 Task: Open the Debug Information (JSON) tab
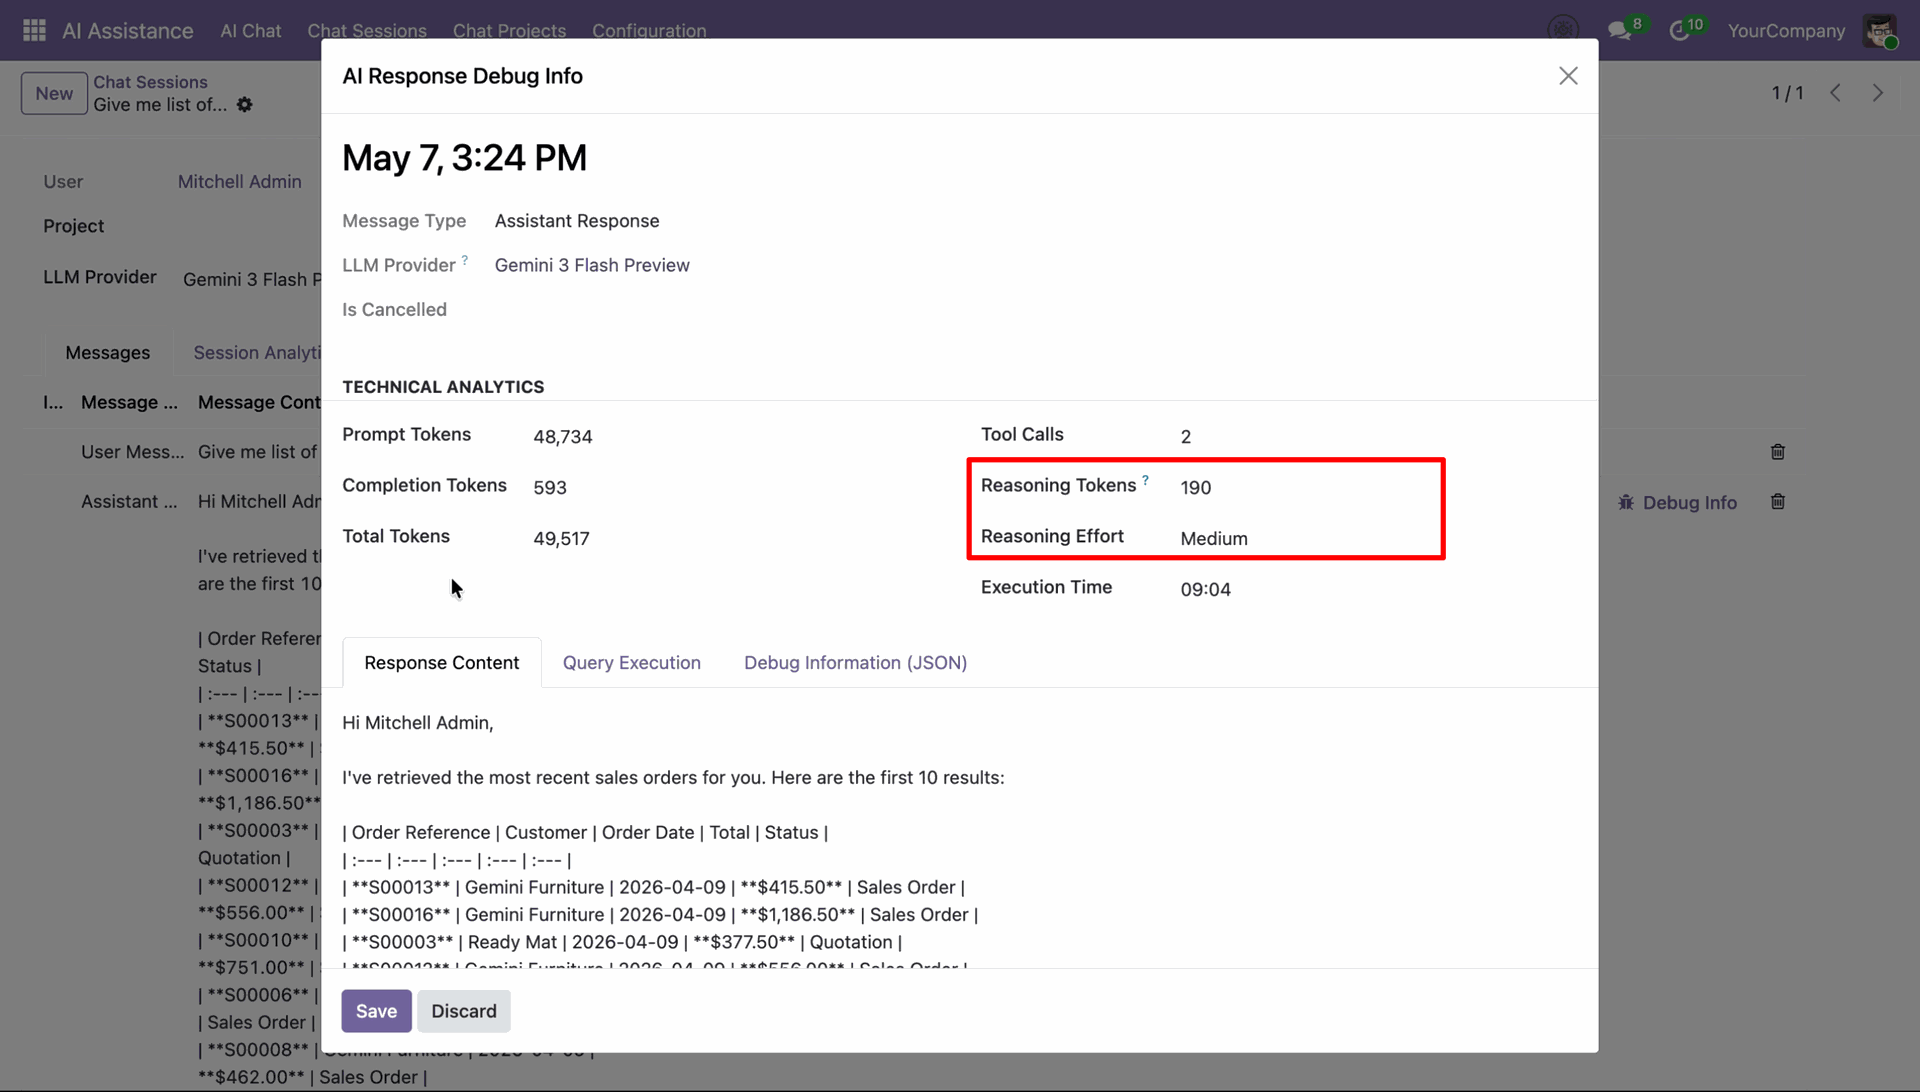pyautogui.click(x=856, y=663)
